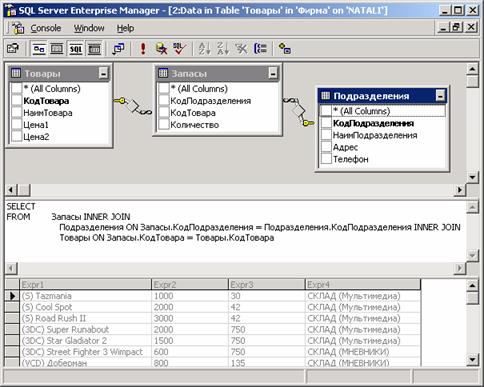Select the (3DC) Star Gladiator 2 cell

(x=85, y=341)
